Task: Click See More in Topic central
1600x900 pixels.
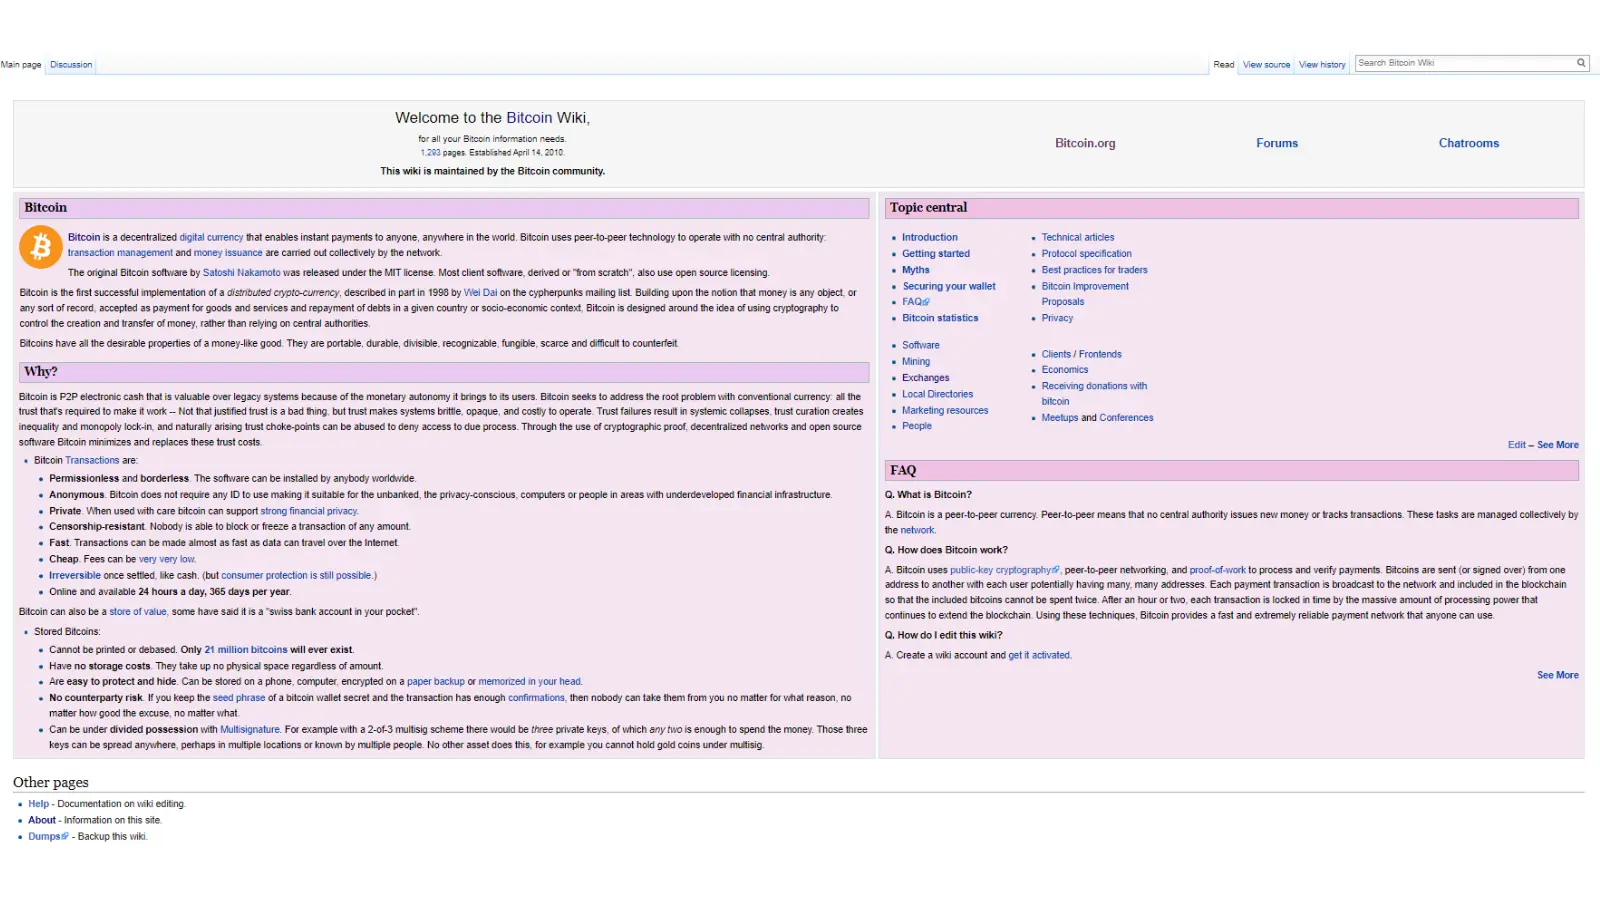Action: click(x=1558, y=445)
